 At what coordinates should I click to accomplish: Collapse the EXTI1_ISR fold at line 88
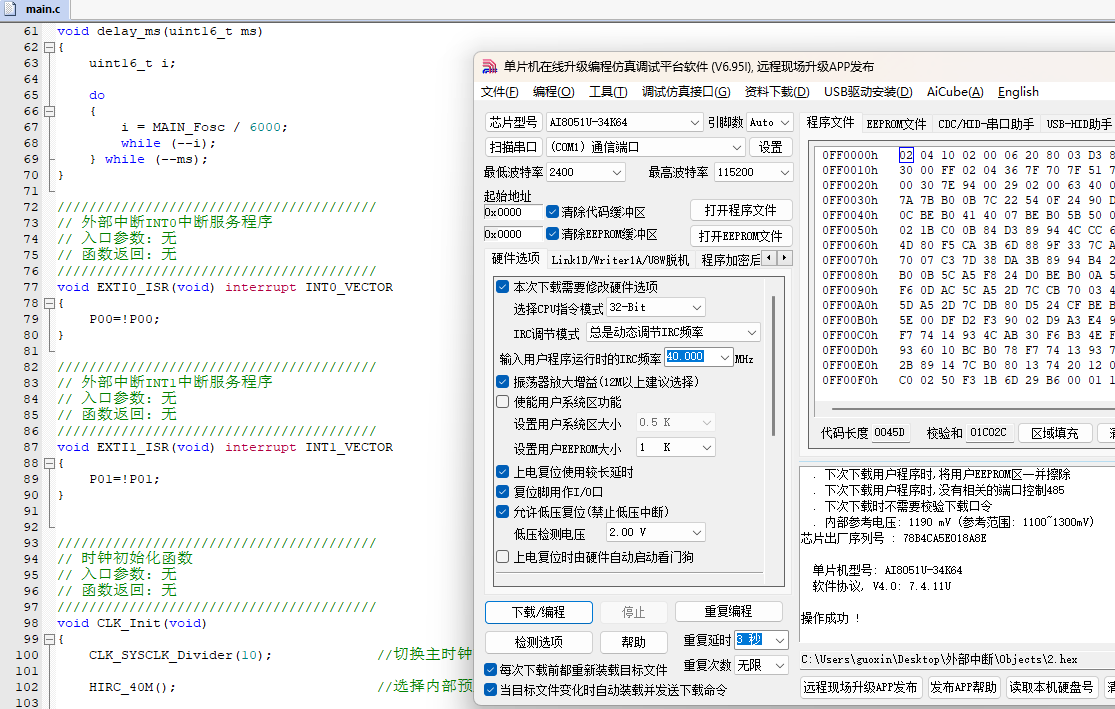[x=49, y=464]
